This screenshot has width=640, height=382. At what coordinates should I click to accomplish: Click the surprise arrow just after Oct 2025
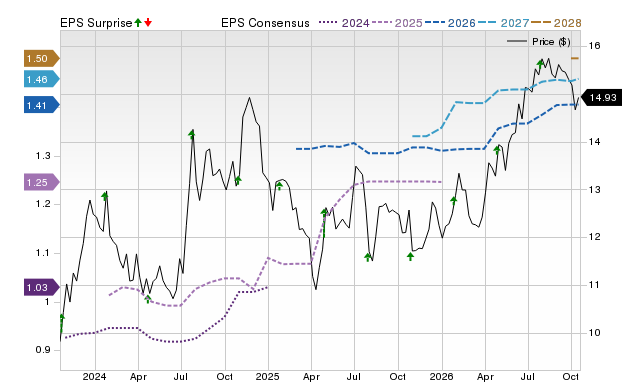pos(410,256)
